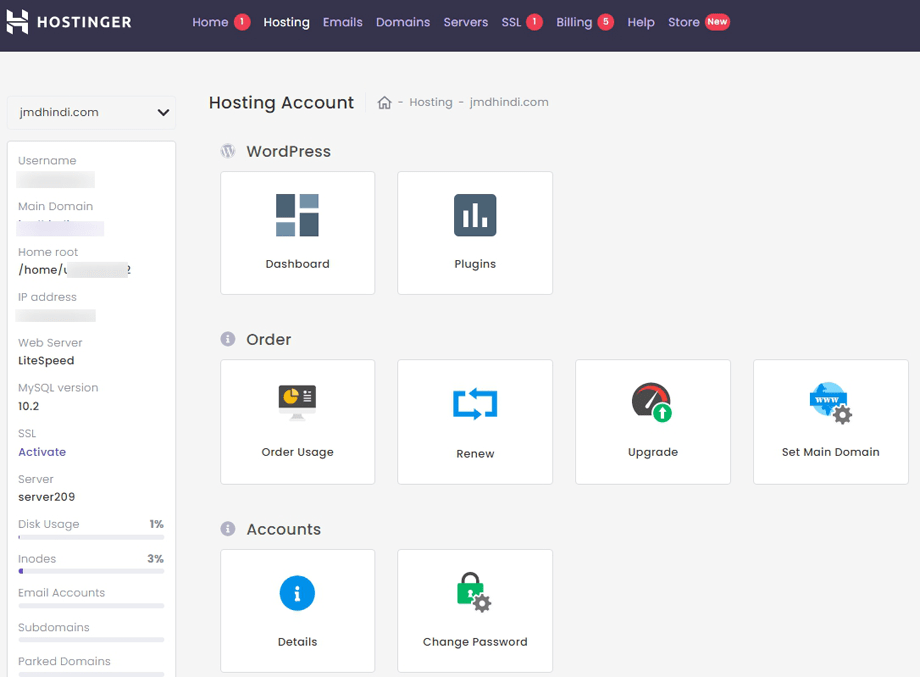Click the Home notification badge

coord(242,22)
